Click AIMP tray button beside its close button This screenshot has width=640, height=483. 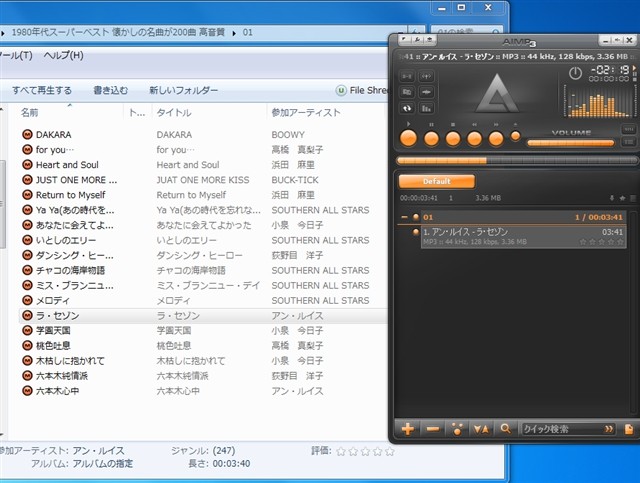pos(618,40)
